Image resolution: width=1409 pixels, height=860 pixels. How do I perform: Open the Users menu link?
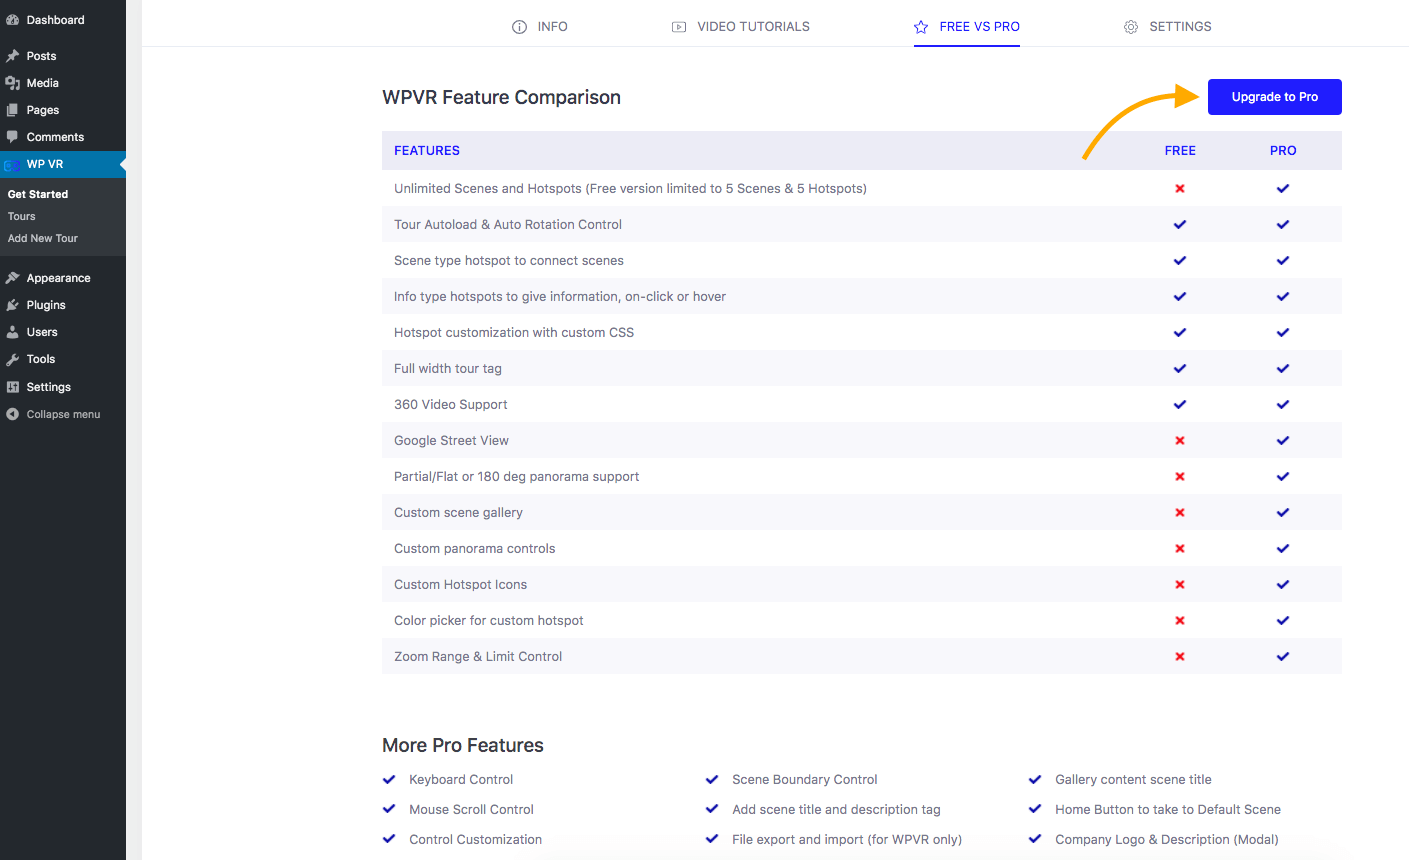click(42, 332)
